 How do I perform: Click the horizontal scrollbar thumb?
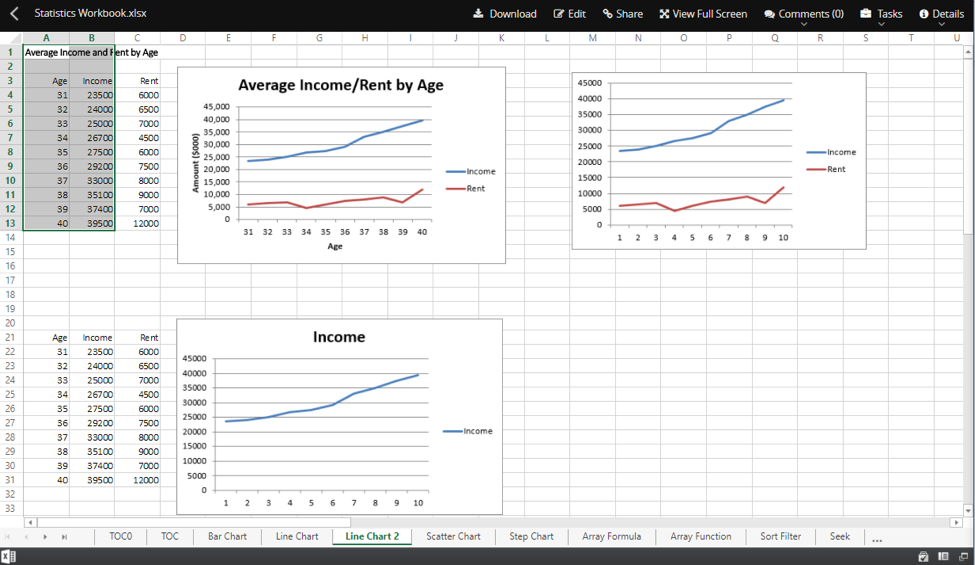click(x=193, y=522)
